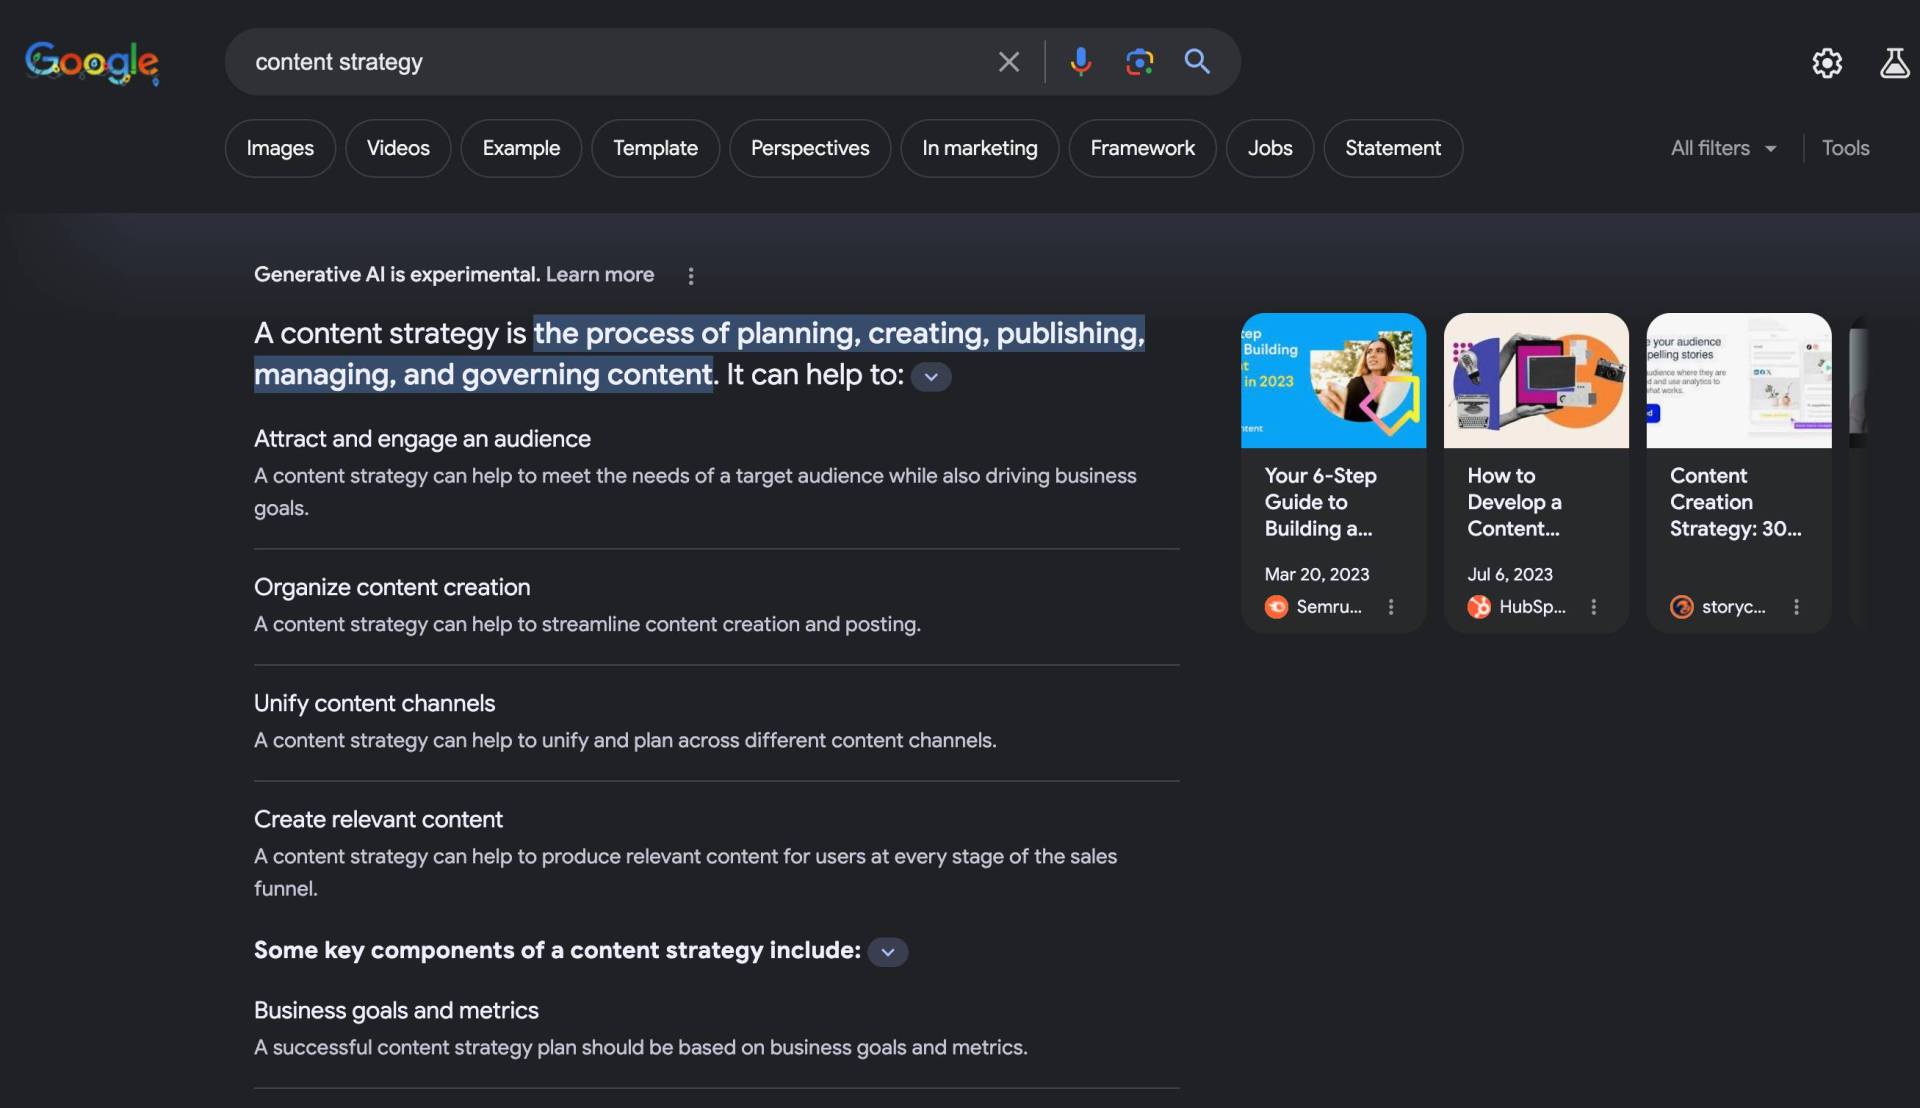Follow the Learn more link
Viewport: 1920px width, 1108px height.
tap(600, 275)
